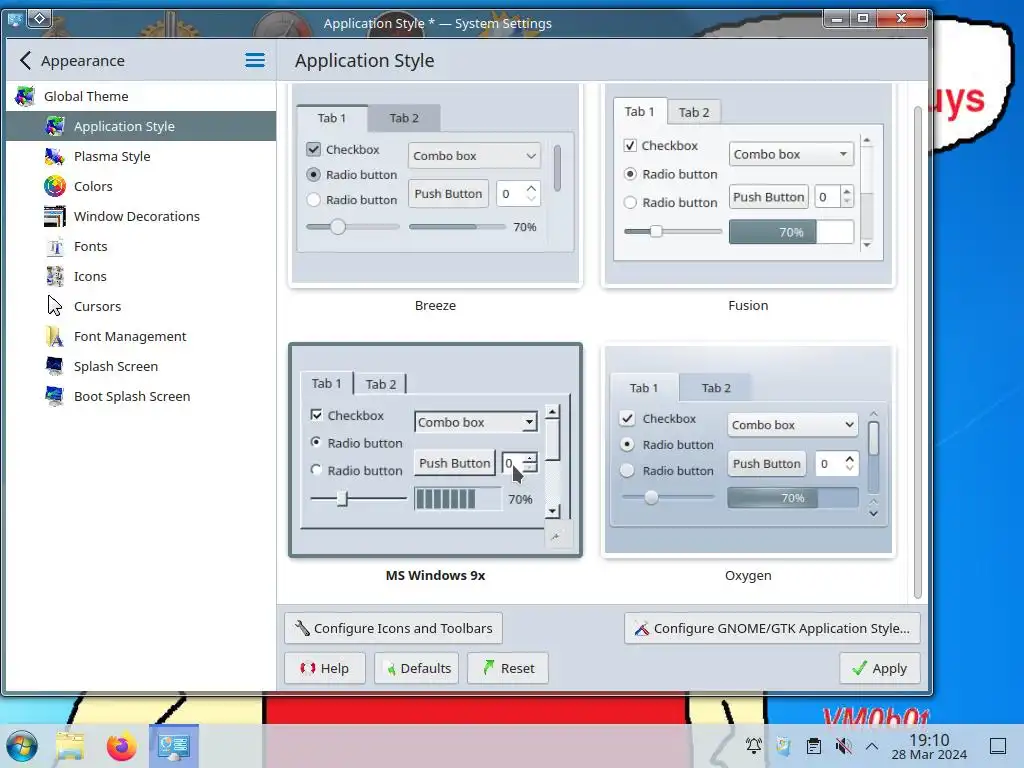Image resolution: width=1024 pixels, height=768 pixels.
Task: Select the unselected radio button in the Breeze preview
Action: 313,200
